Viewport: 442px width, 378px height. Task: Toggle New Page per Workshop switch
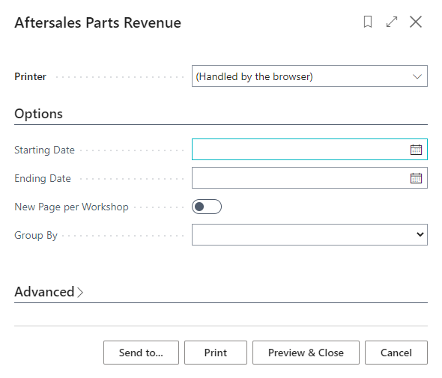pos(207,207)
